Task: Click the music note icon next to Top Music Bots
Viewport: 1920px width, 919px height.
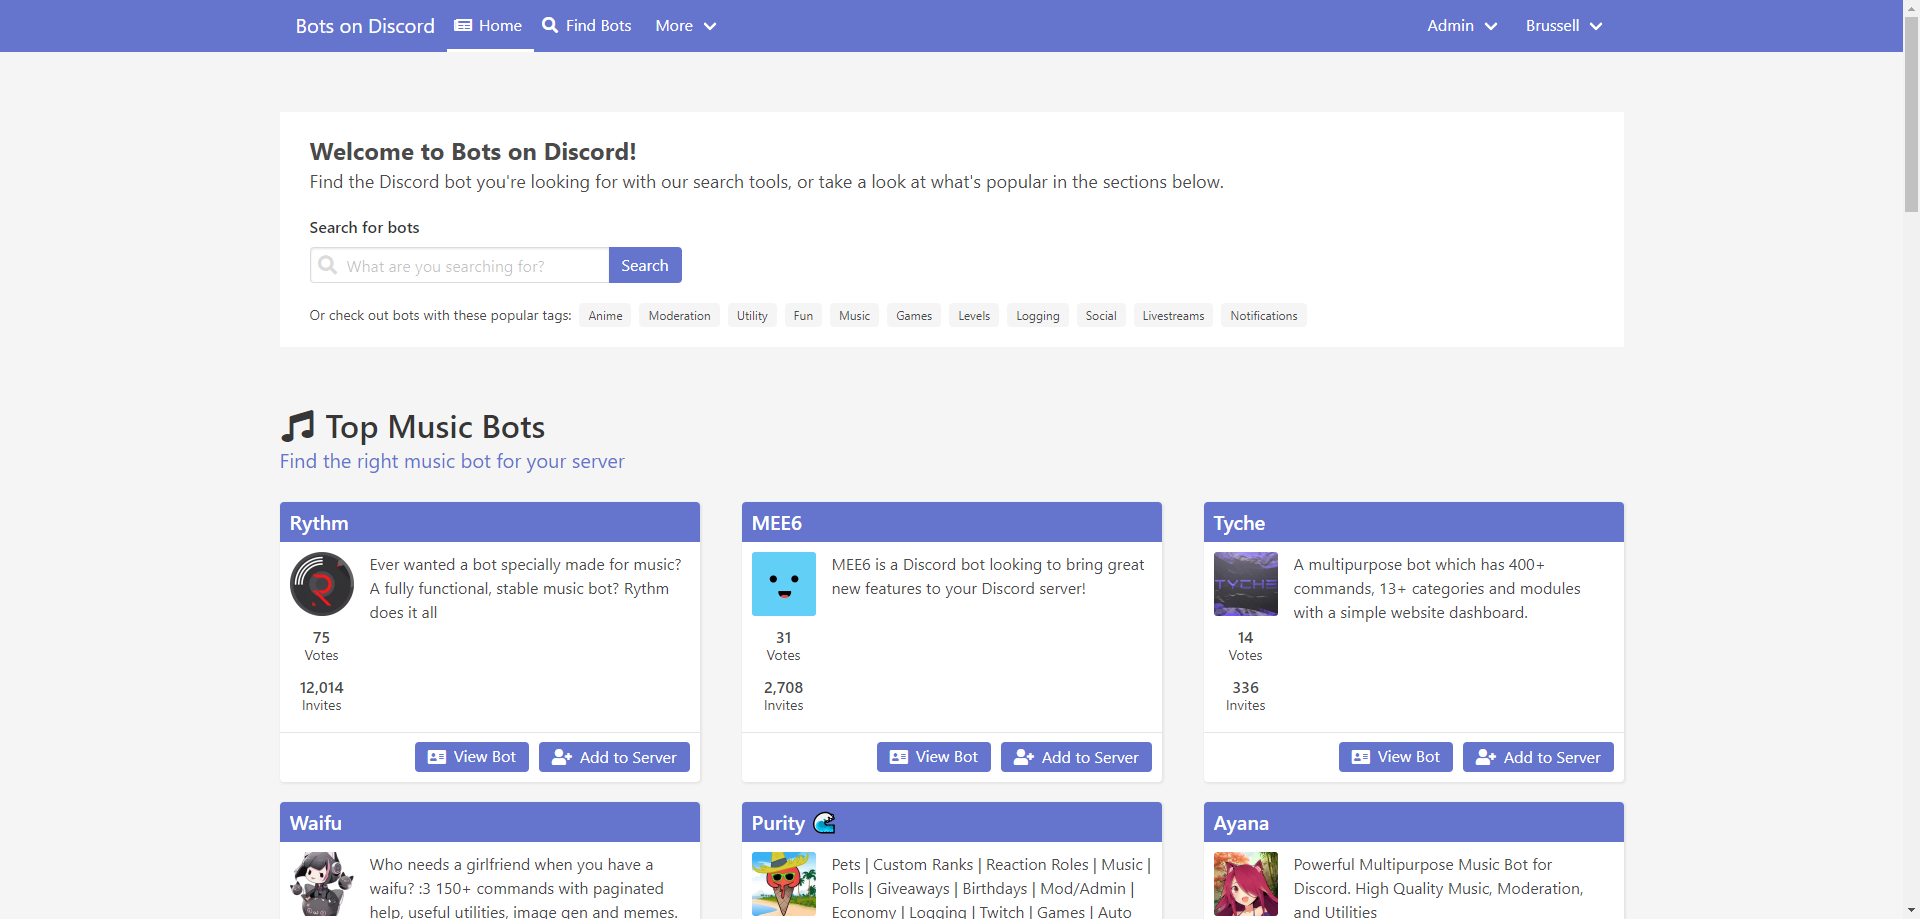Action: (x=297, y=426)
